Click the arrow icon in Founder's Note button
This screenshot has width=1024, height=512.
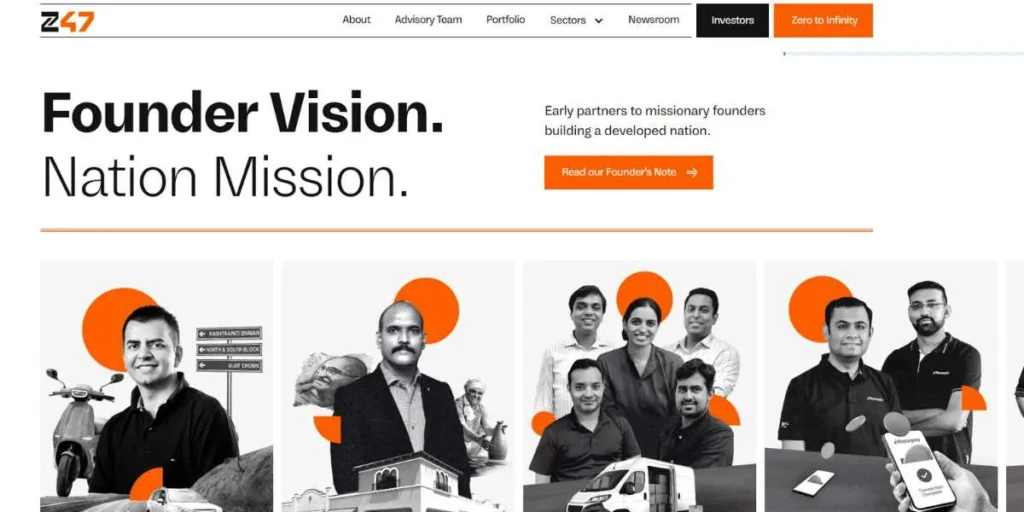[692, 172]
